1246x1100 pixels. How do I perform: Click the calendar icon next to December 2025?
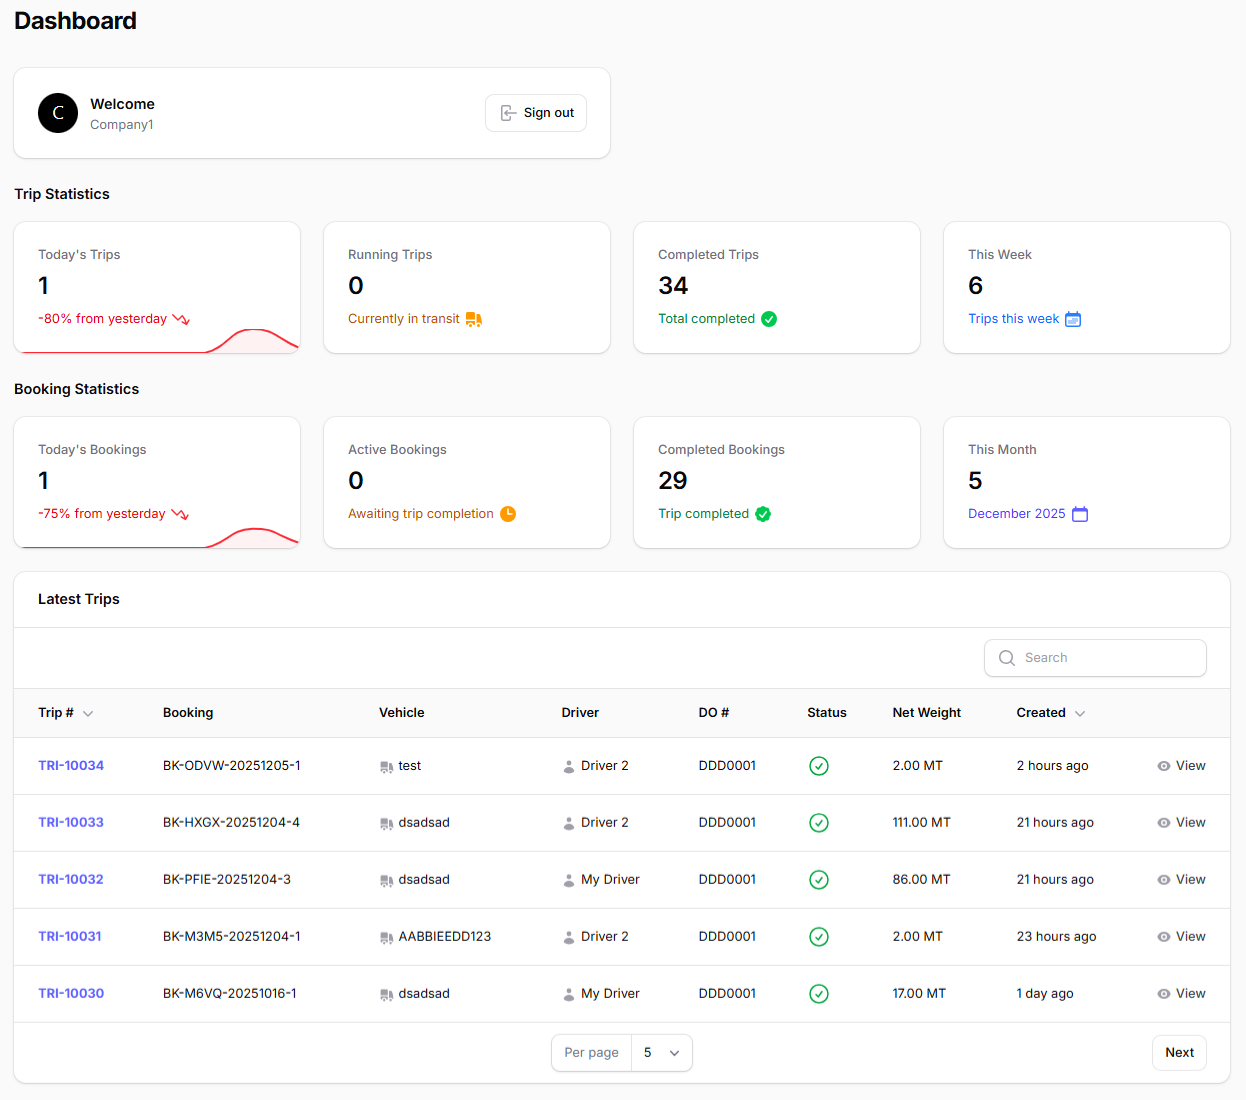[x=1079, y=513]
